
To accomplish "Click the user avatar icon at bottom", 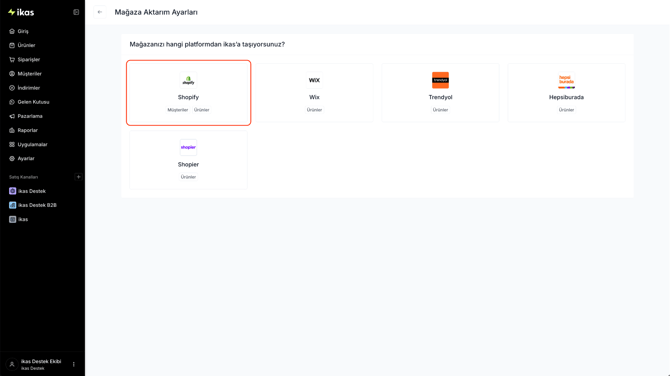I will pos(12,364).
